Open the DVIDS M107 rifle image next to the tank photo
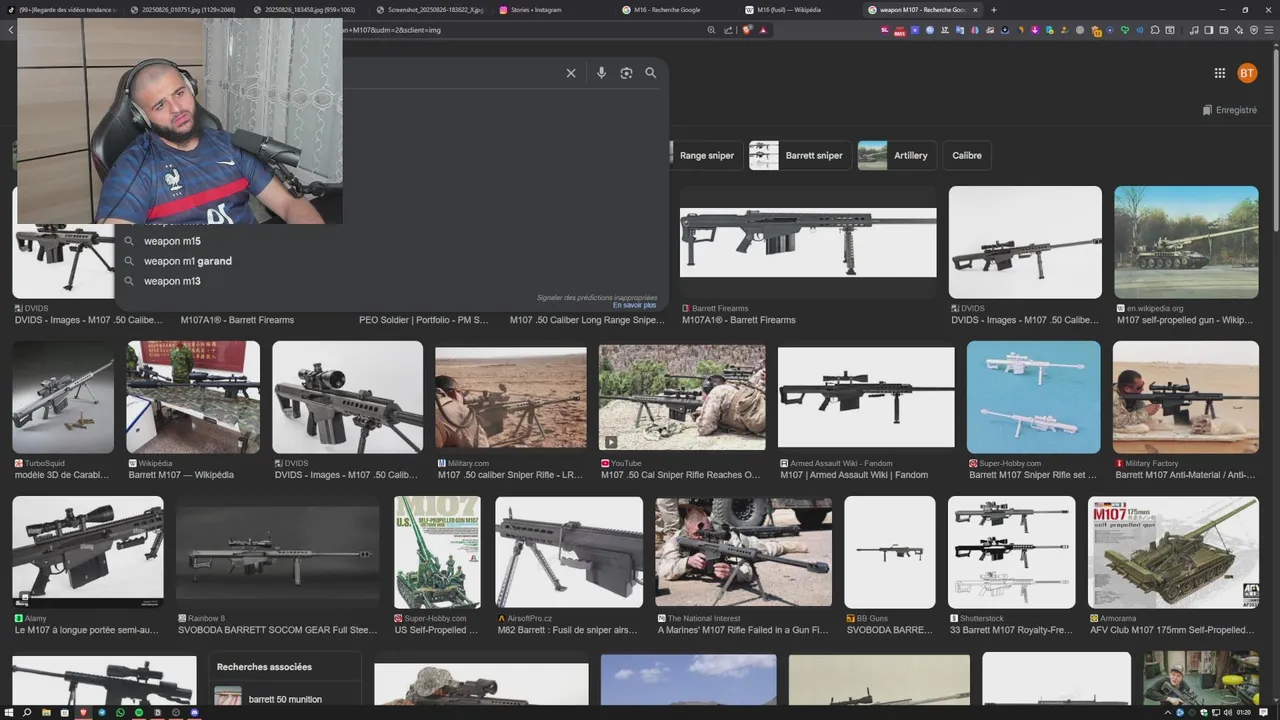 pyautogui.click(x=1025, y=242)
